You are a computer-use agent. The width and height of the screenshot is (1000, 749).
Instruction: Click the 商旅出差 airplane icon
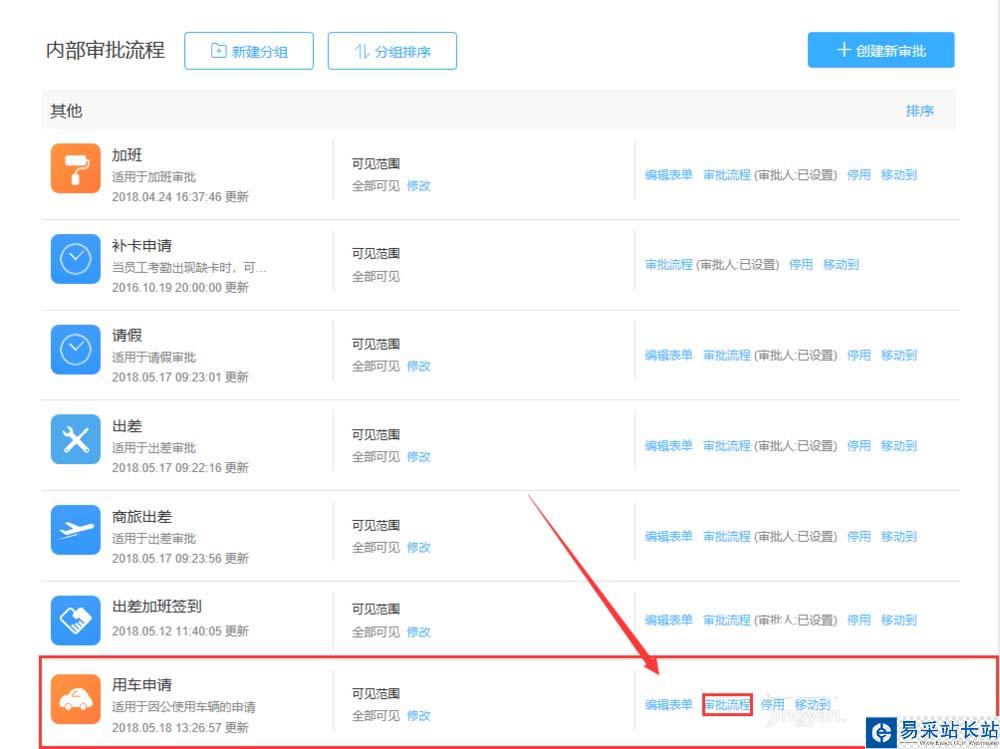click(75, 530)
